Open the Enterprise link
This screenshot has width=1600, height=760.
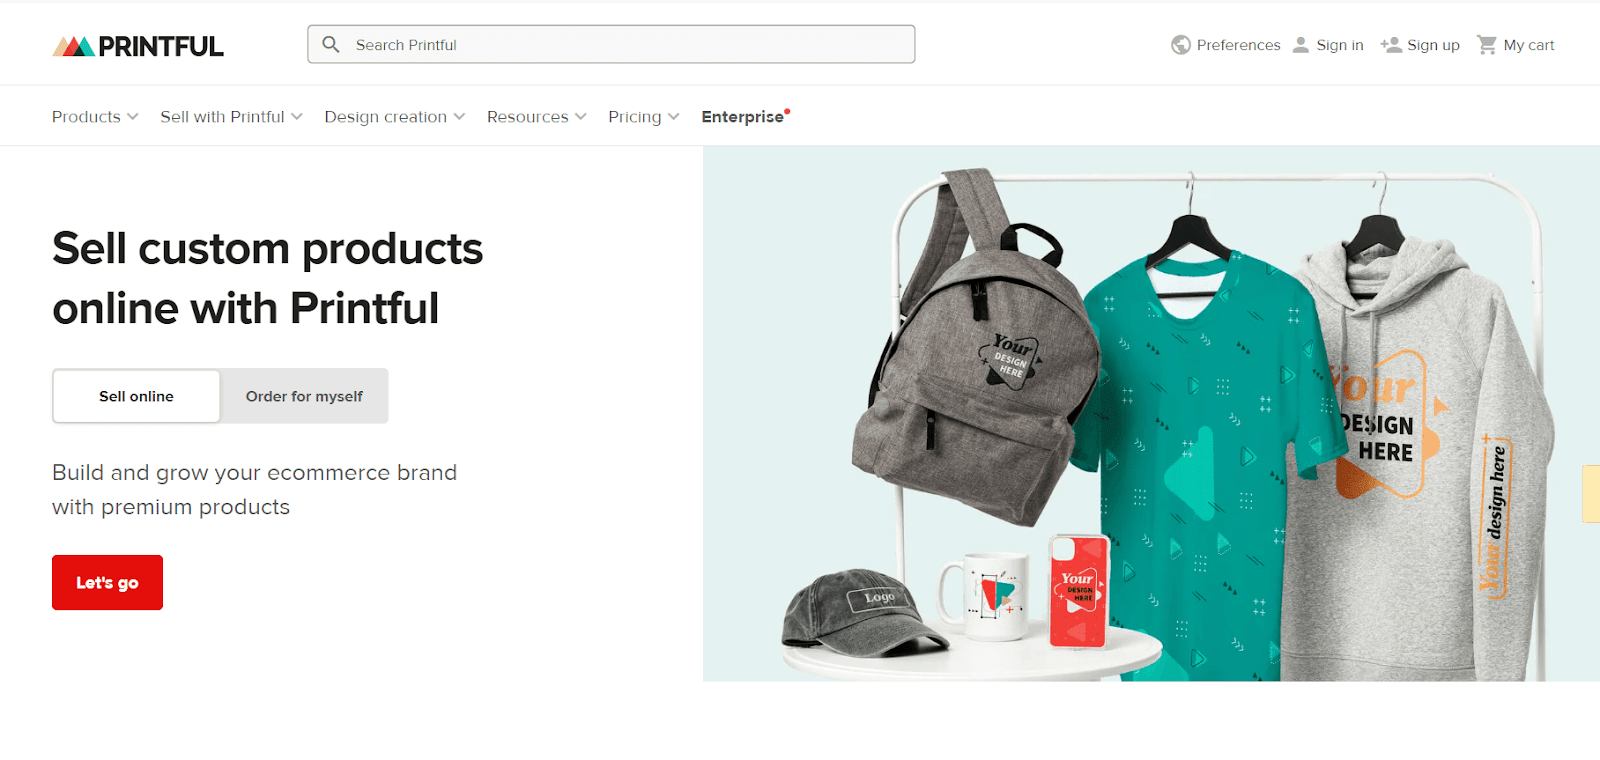pyautogui.click(x=743, y=117)
